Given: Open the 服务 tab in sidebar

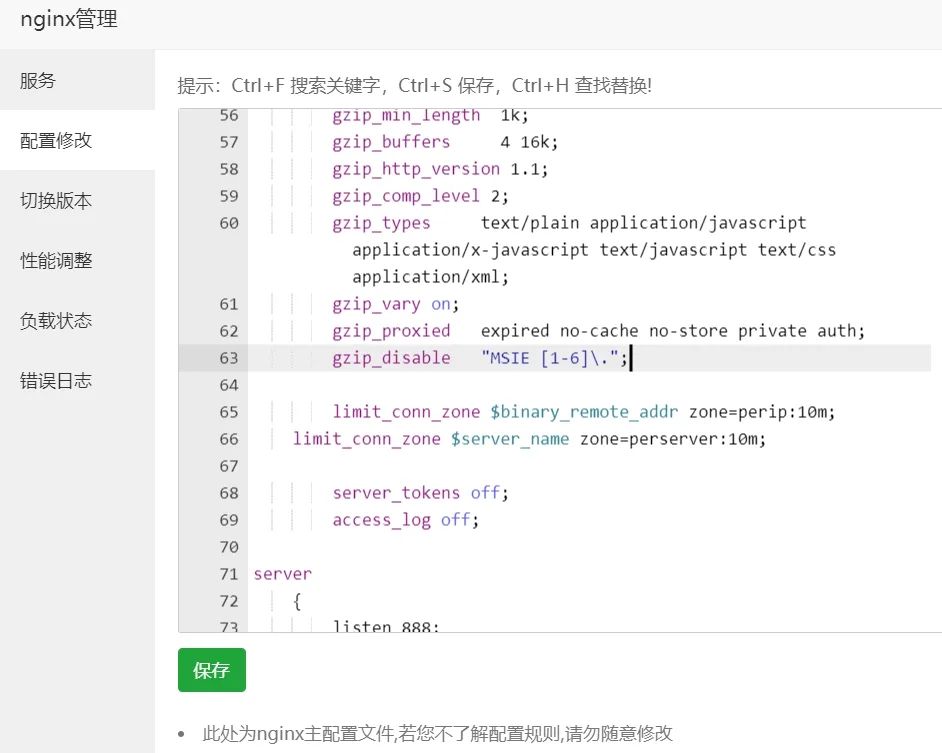Looking at the screenshot, I should 38,81.
